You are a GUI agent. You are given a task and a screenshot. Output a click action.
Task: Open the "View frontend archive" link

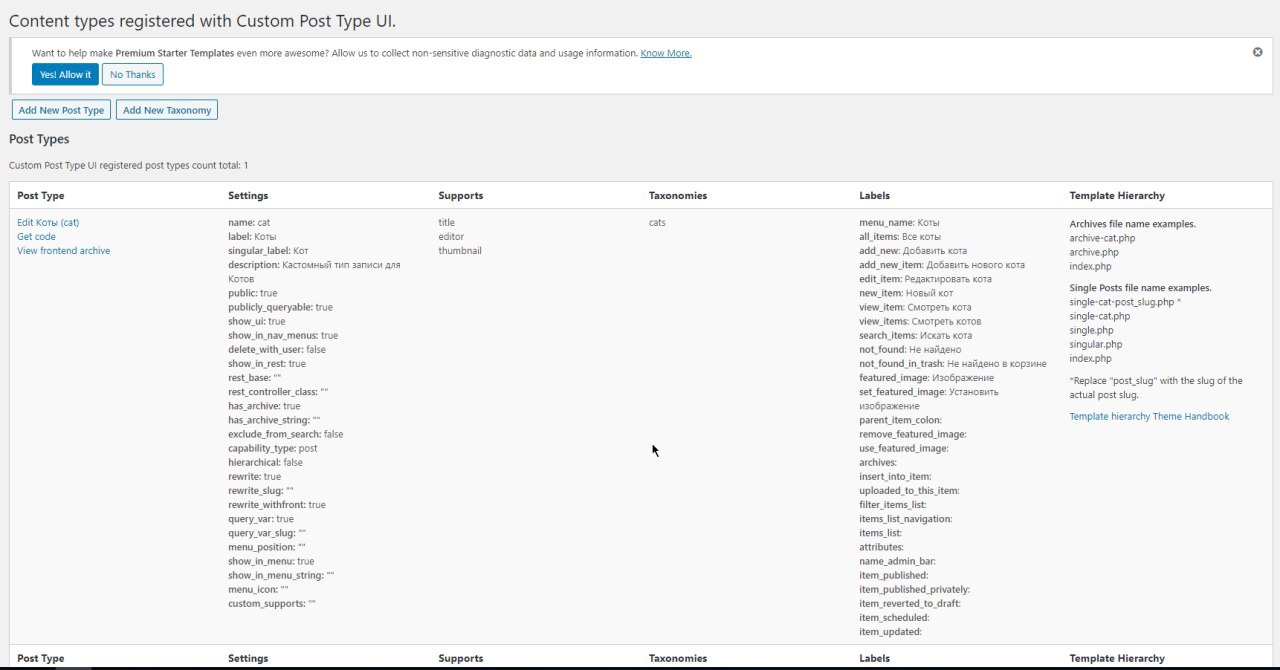[x=63, y=251]
